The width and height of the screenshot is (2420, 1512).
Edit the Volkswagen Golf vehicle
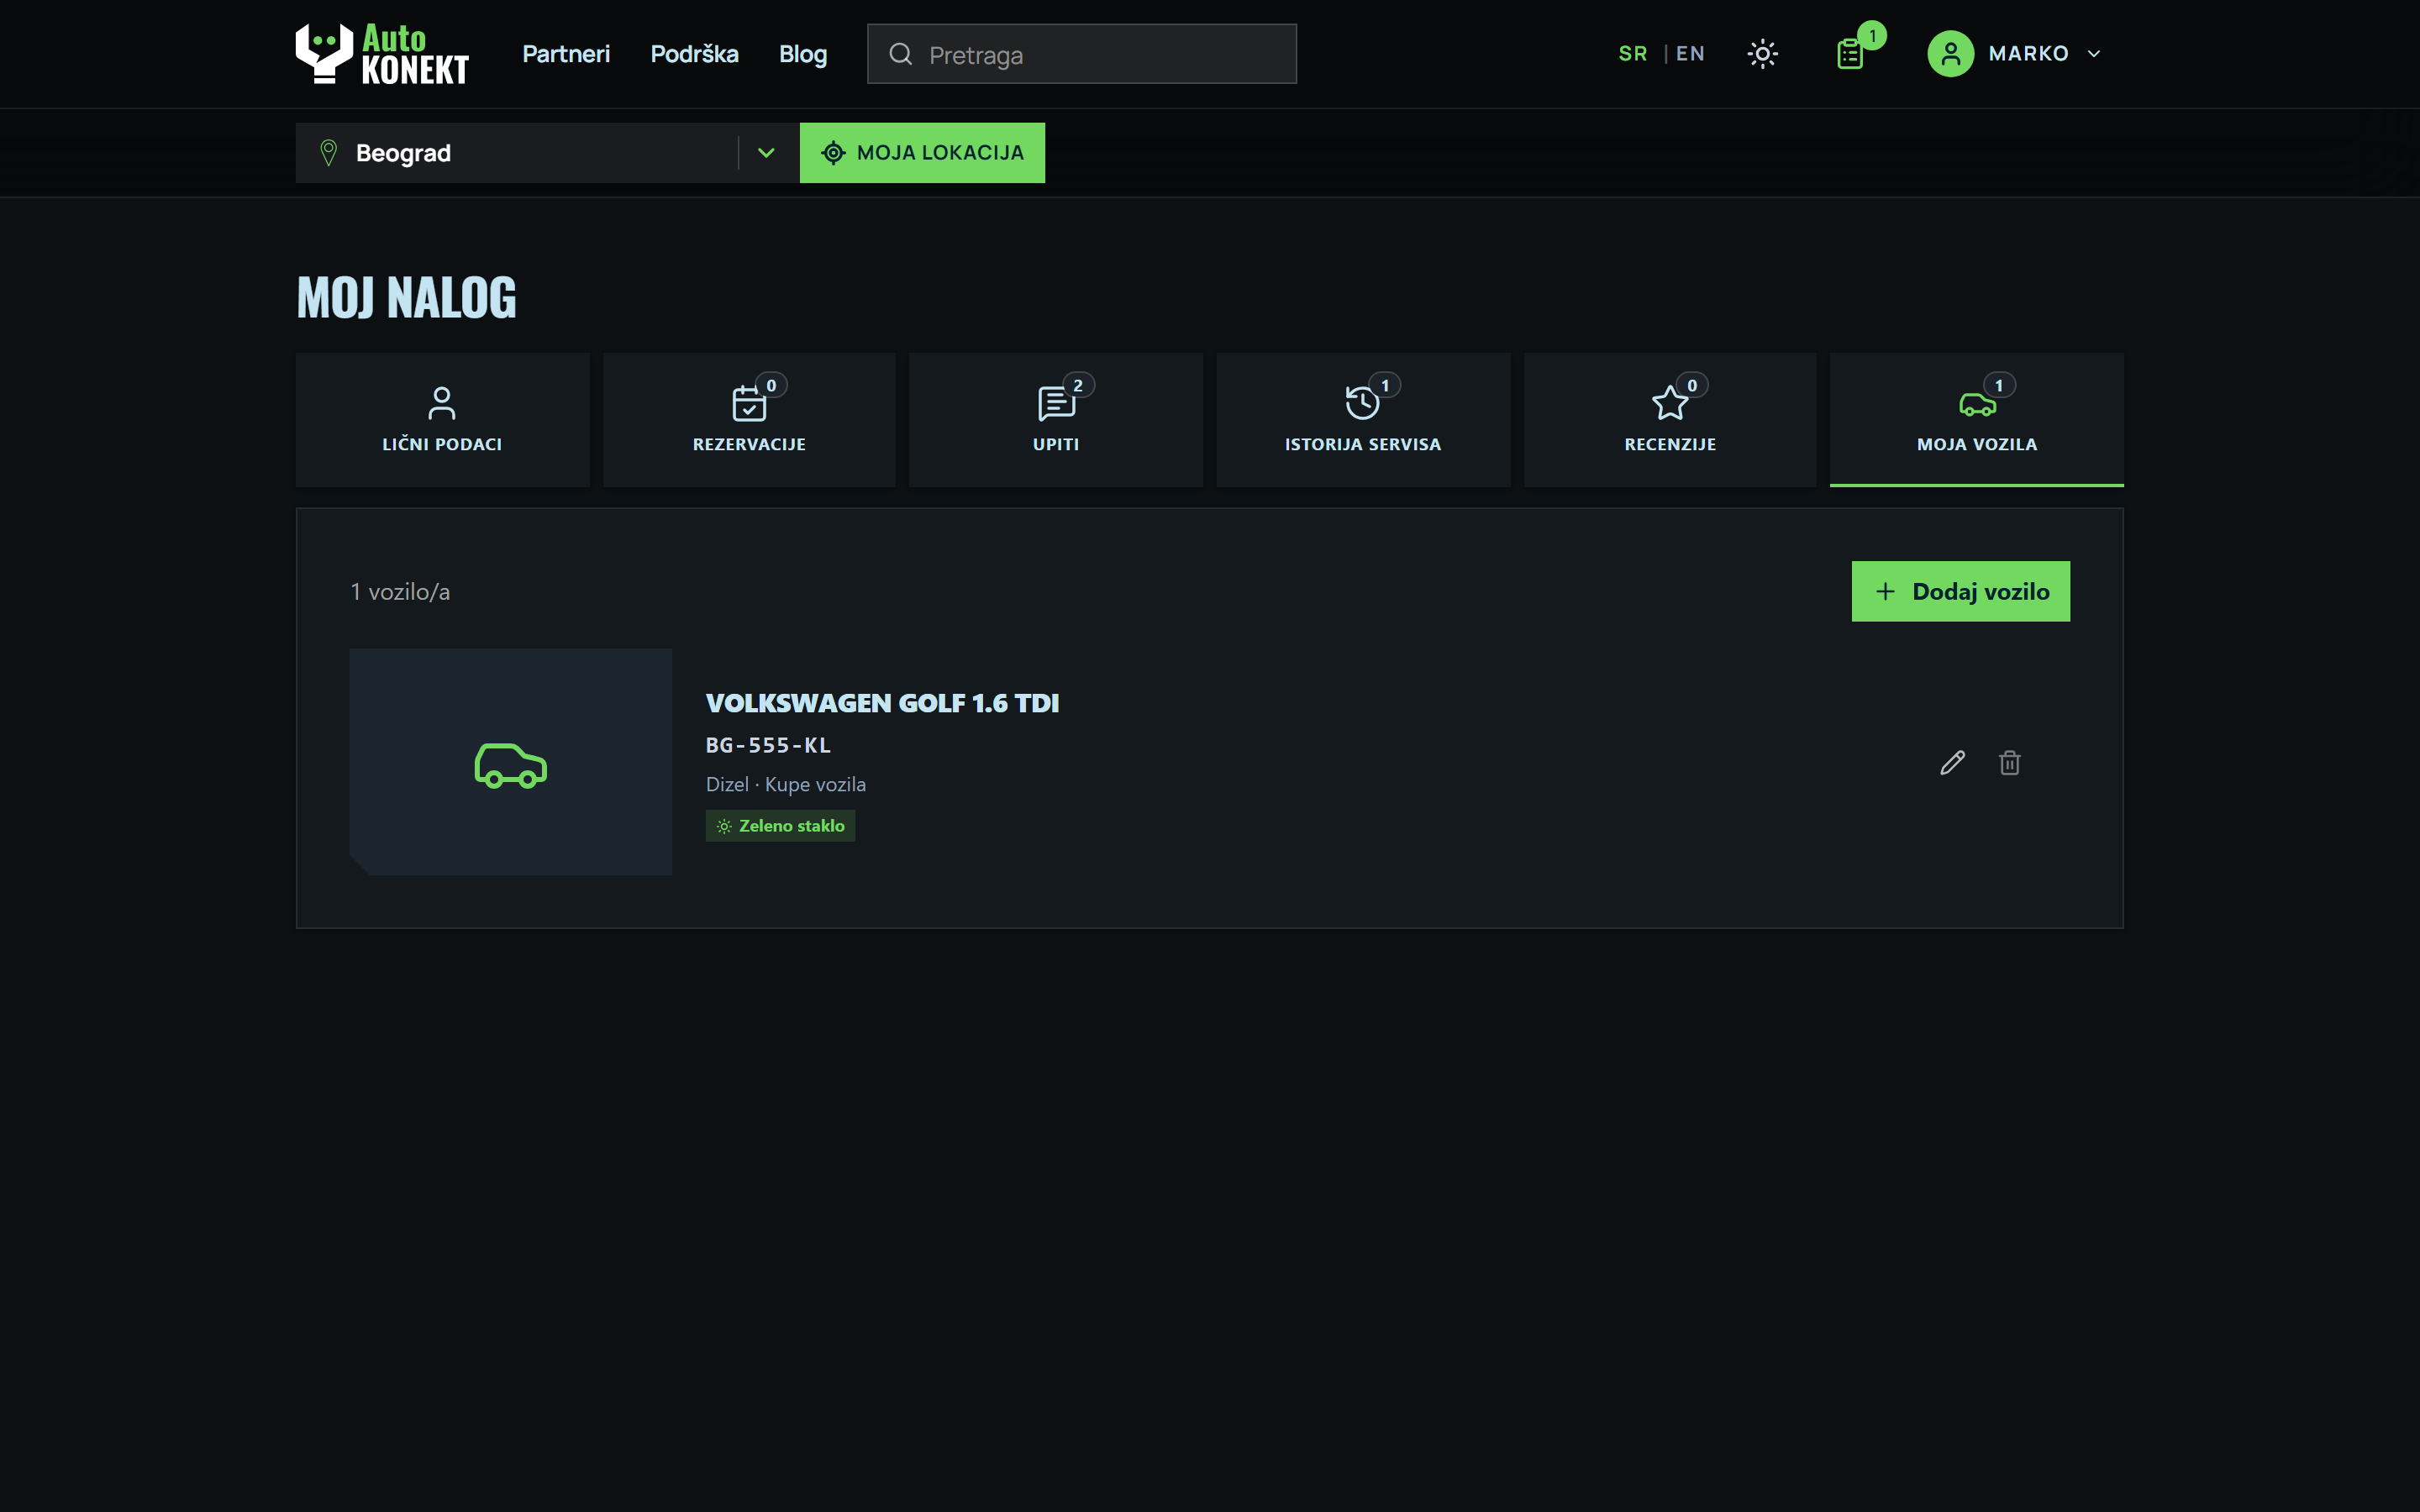tap(1953, 763)
